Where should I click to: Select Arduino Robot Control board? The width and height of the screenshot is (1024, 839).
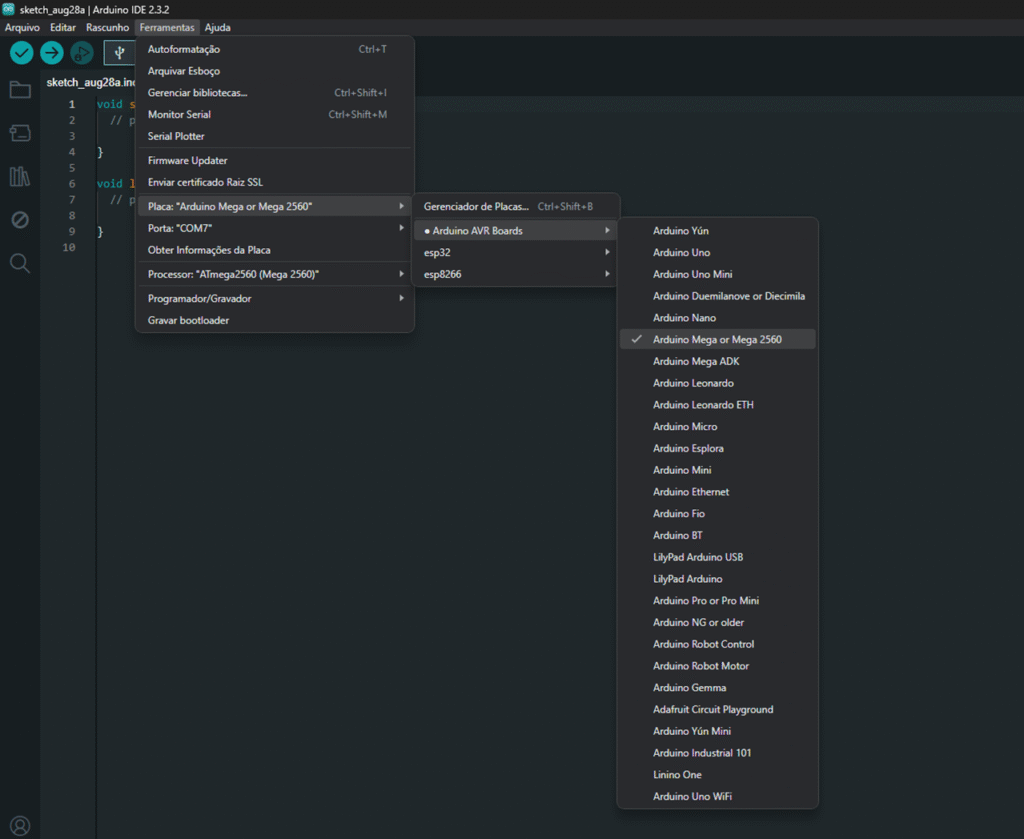pos(718,644)
